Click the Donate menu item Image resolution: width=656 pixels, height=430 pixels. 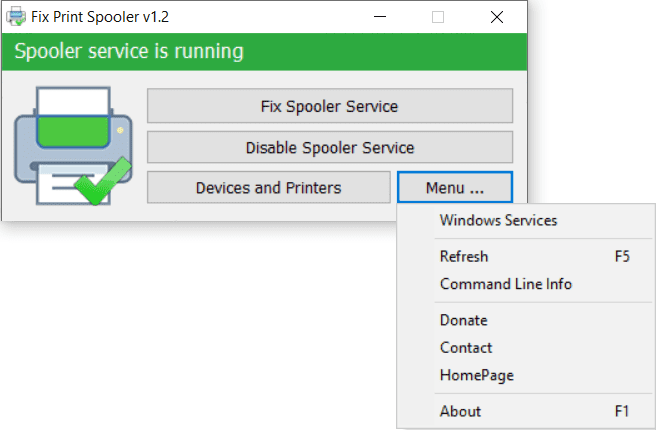pos(463,320)
